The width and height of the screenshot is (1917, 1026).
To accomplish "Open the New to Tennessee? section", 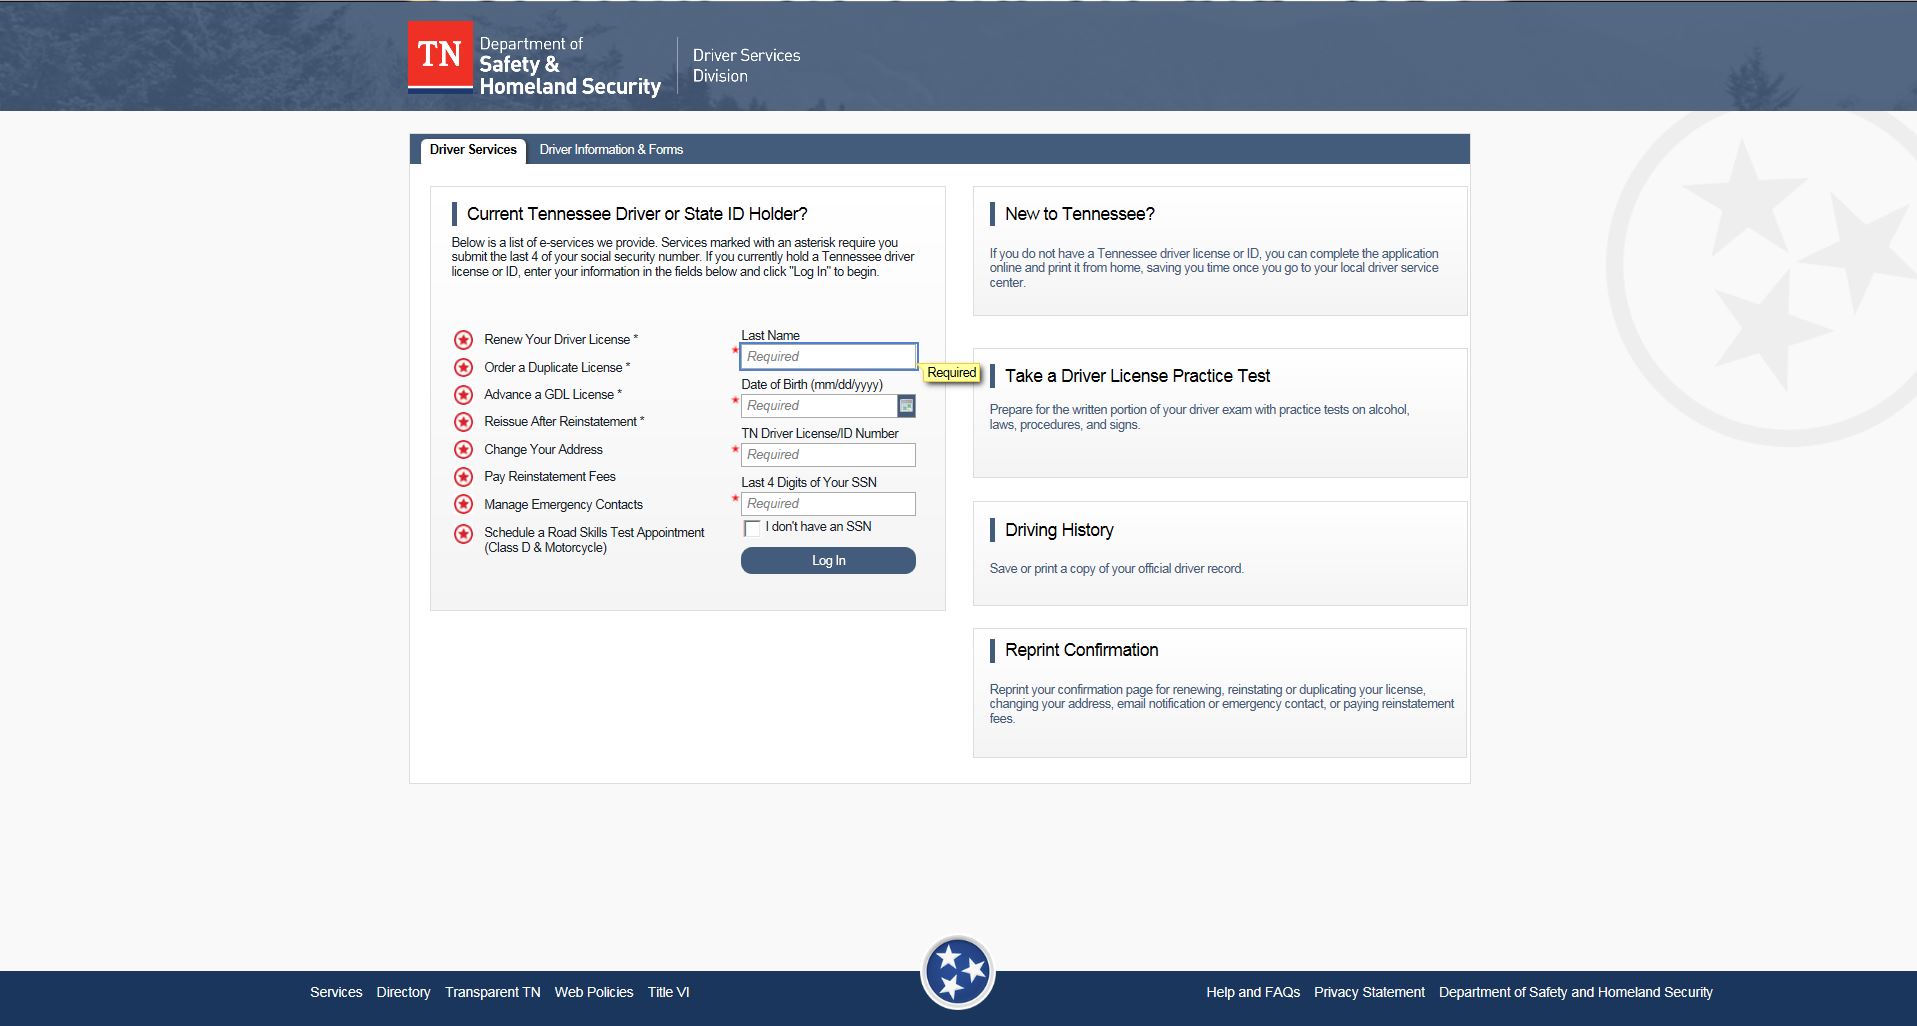I will (x=1079, y=214).
